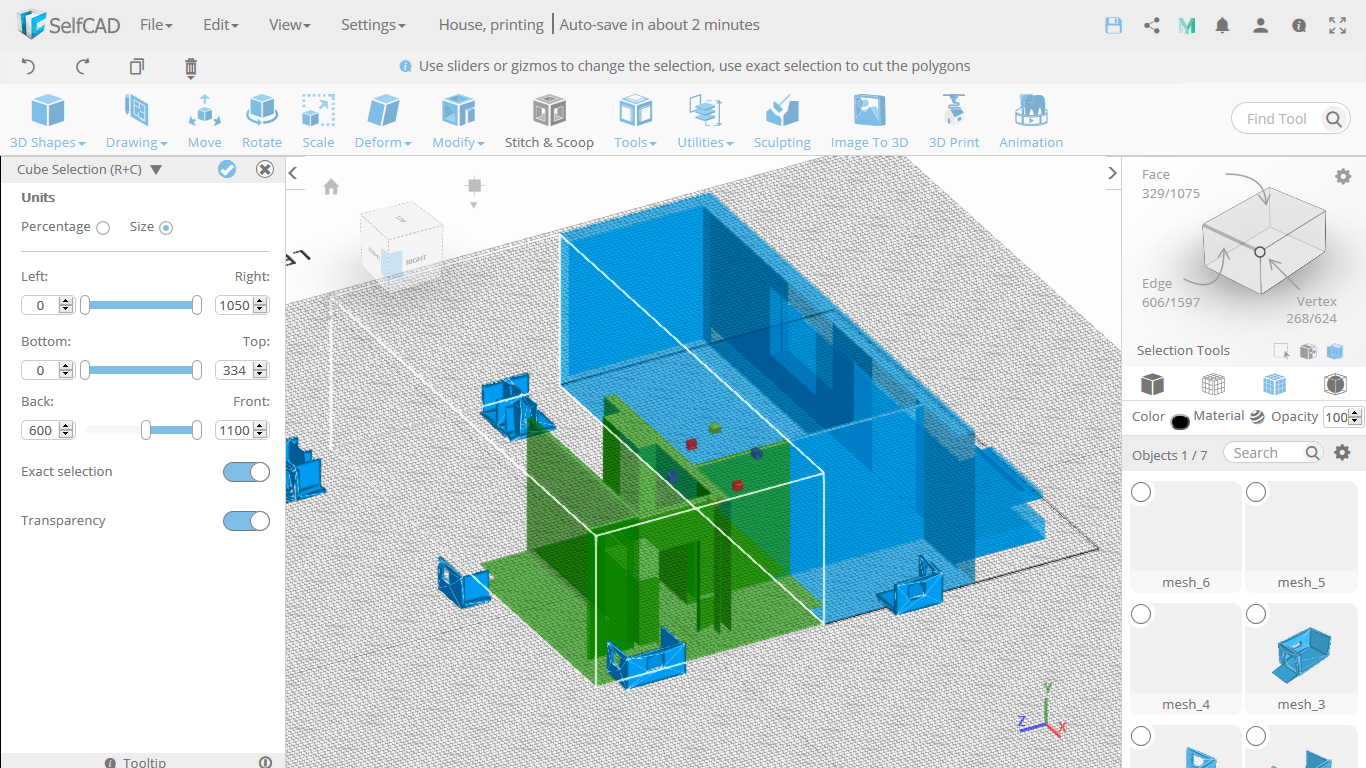
Task: Click the Bottom-Top range slider
Action: 141,370
